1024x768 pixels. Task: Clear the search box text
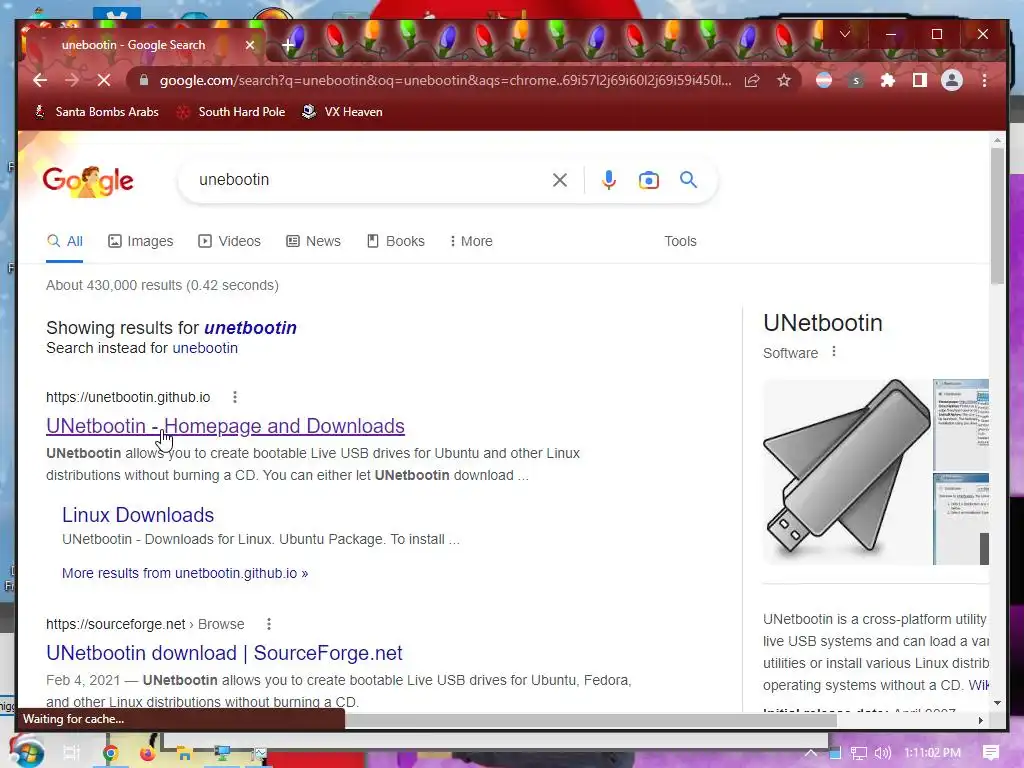pyautogui.click(x=560, y=180)
